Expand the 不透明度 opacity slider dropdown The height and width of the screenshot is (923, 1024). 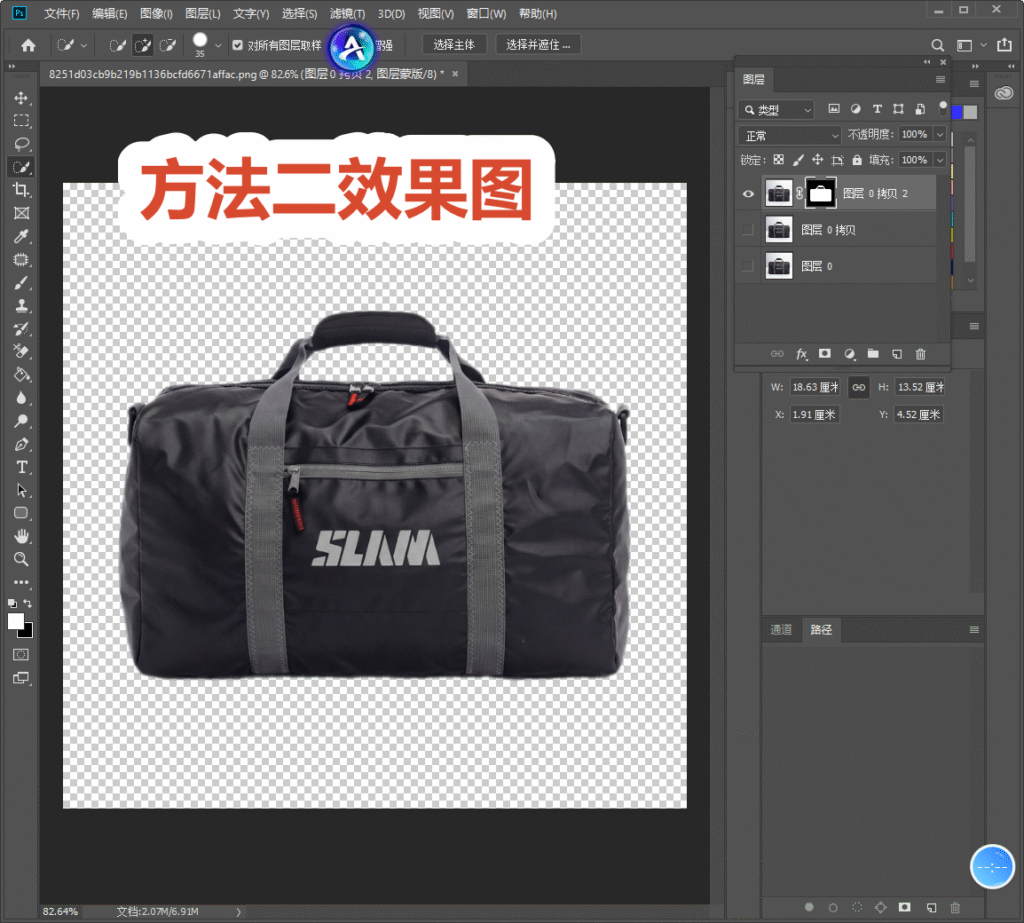click(940, 135)
